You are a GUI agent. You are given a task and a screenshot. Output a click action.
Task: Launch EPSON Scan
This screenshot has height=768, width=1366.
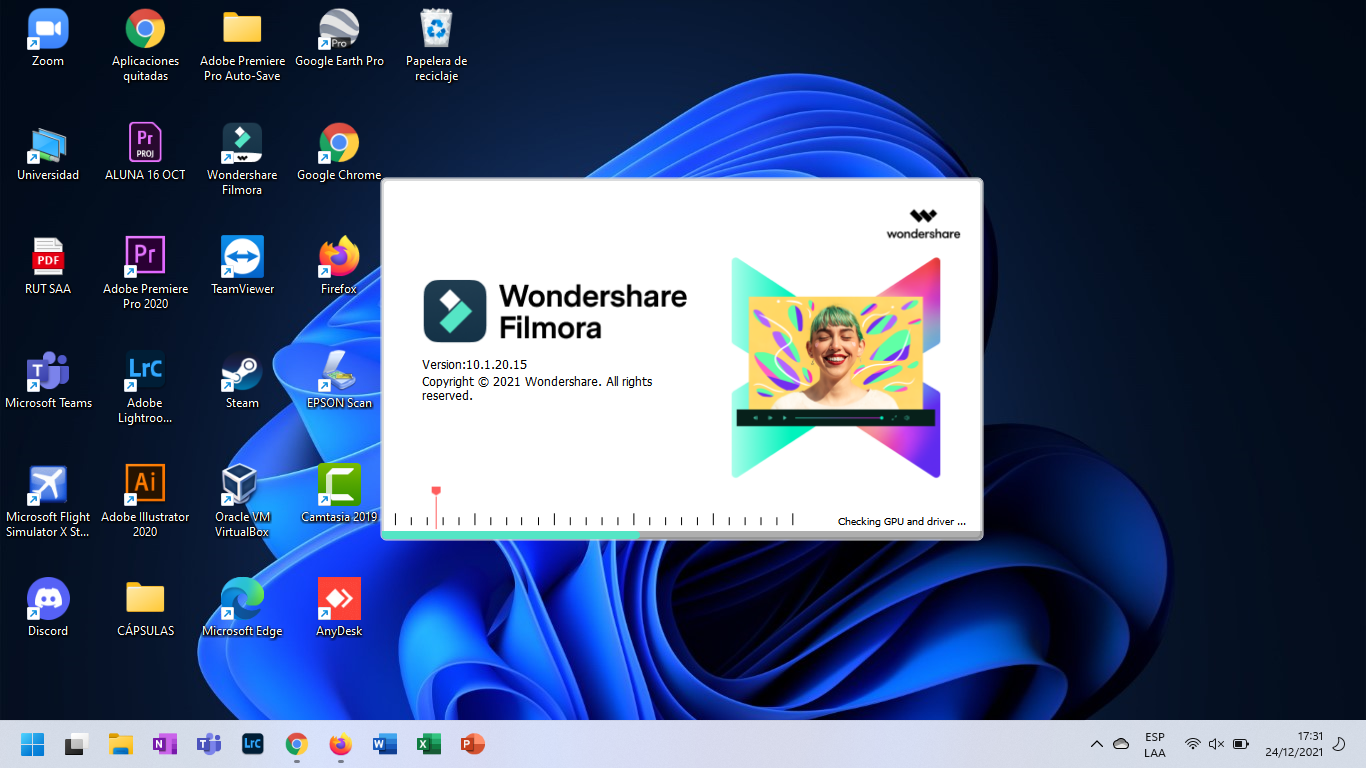click(x=338, y=373)
